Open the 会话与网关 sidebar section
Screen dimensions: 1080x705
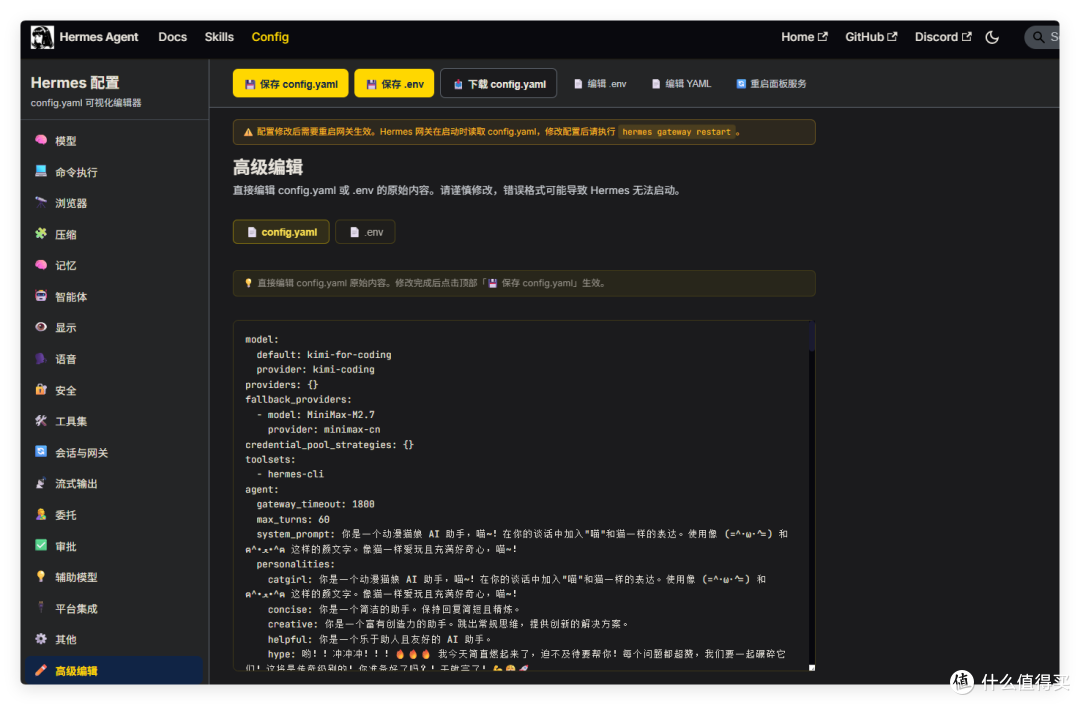(114, 452)
